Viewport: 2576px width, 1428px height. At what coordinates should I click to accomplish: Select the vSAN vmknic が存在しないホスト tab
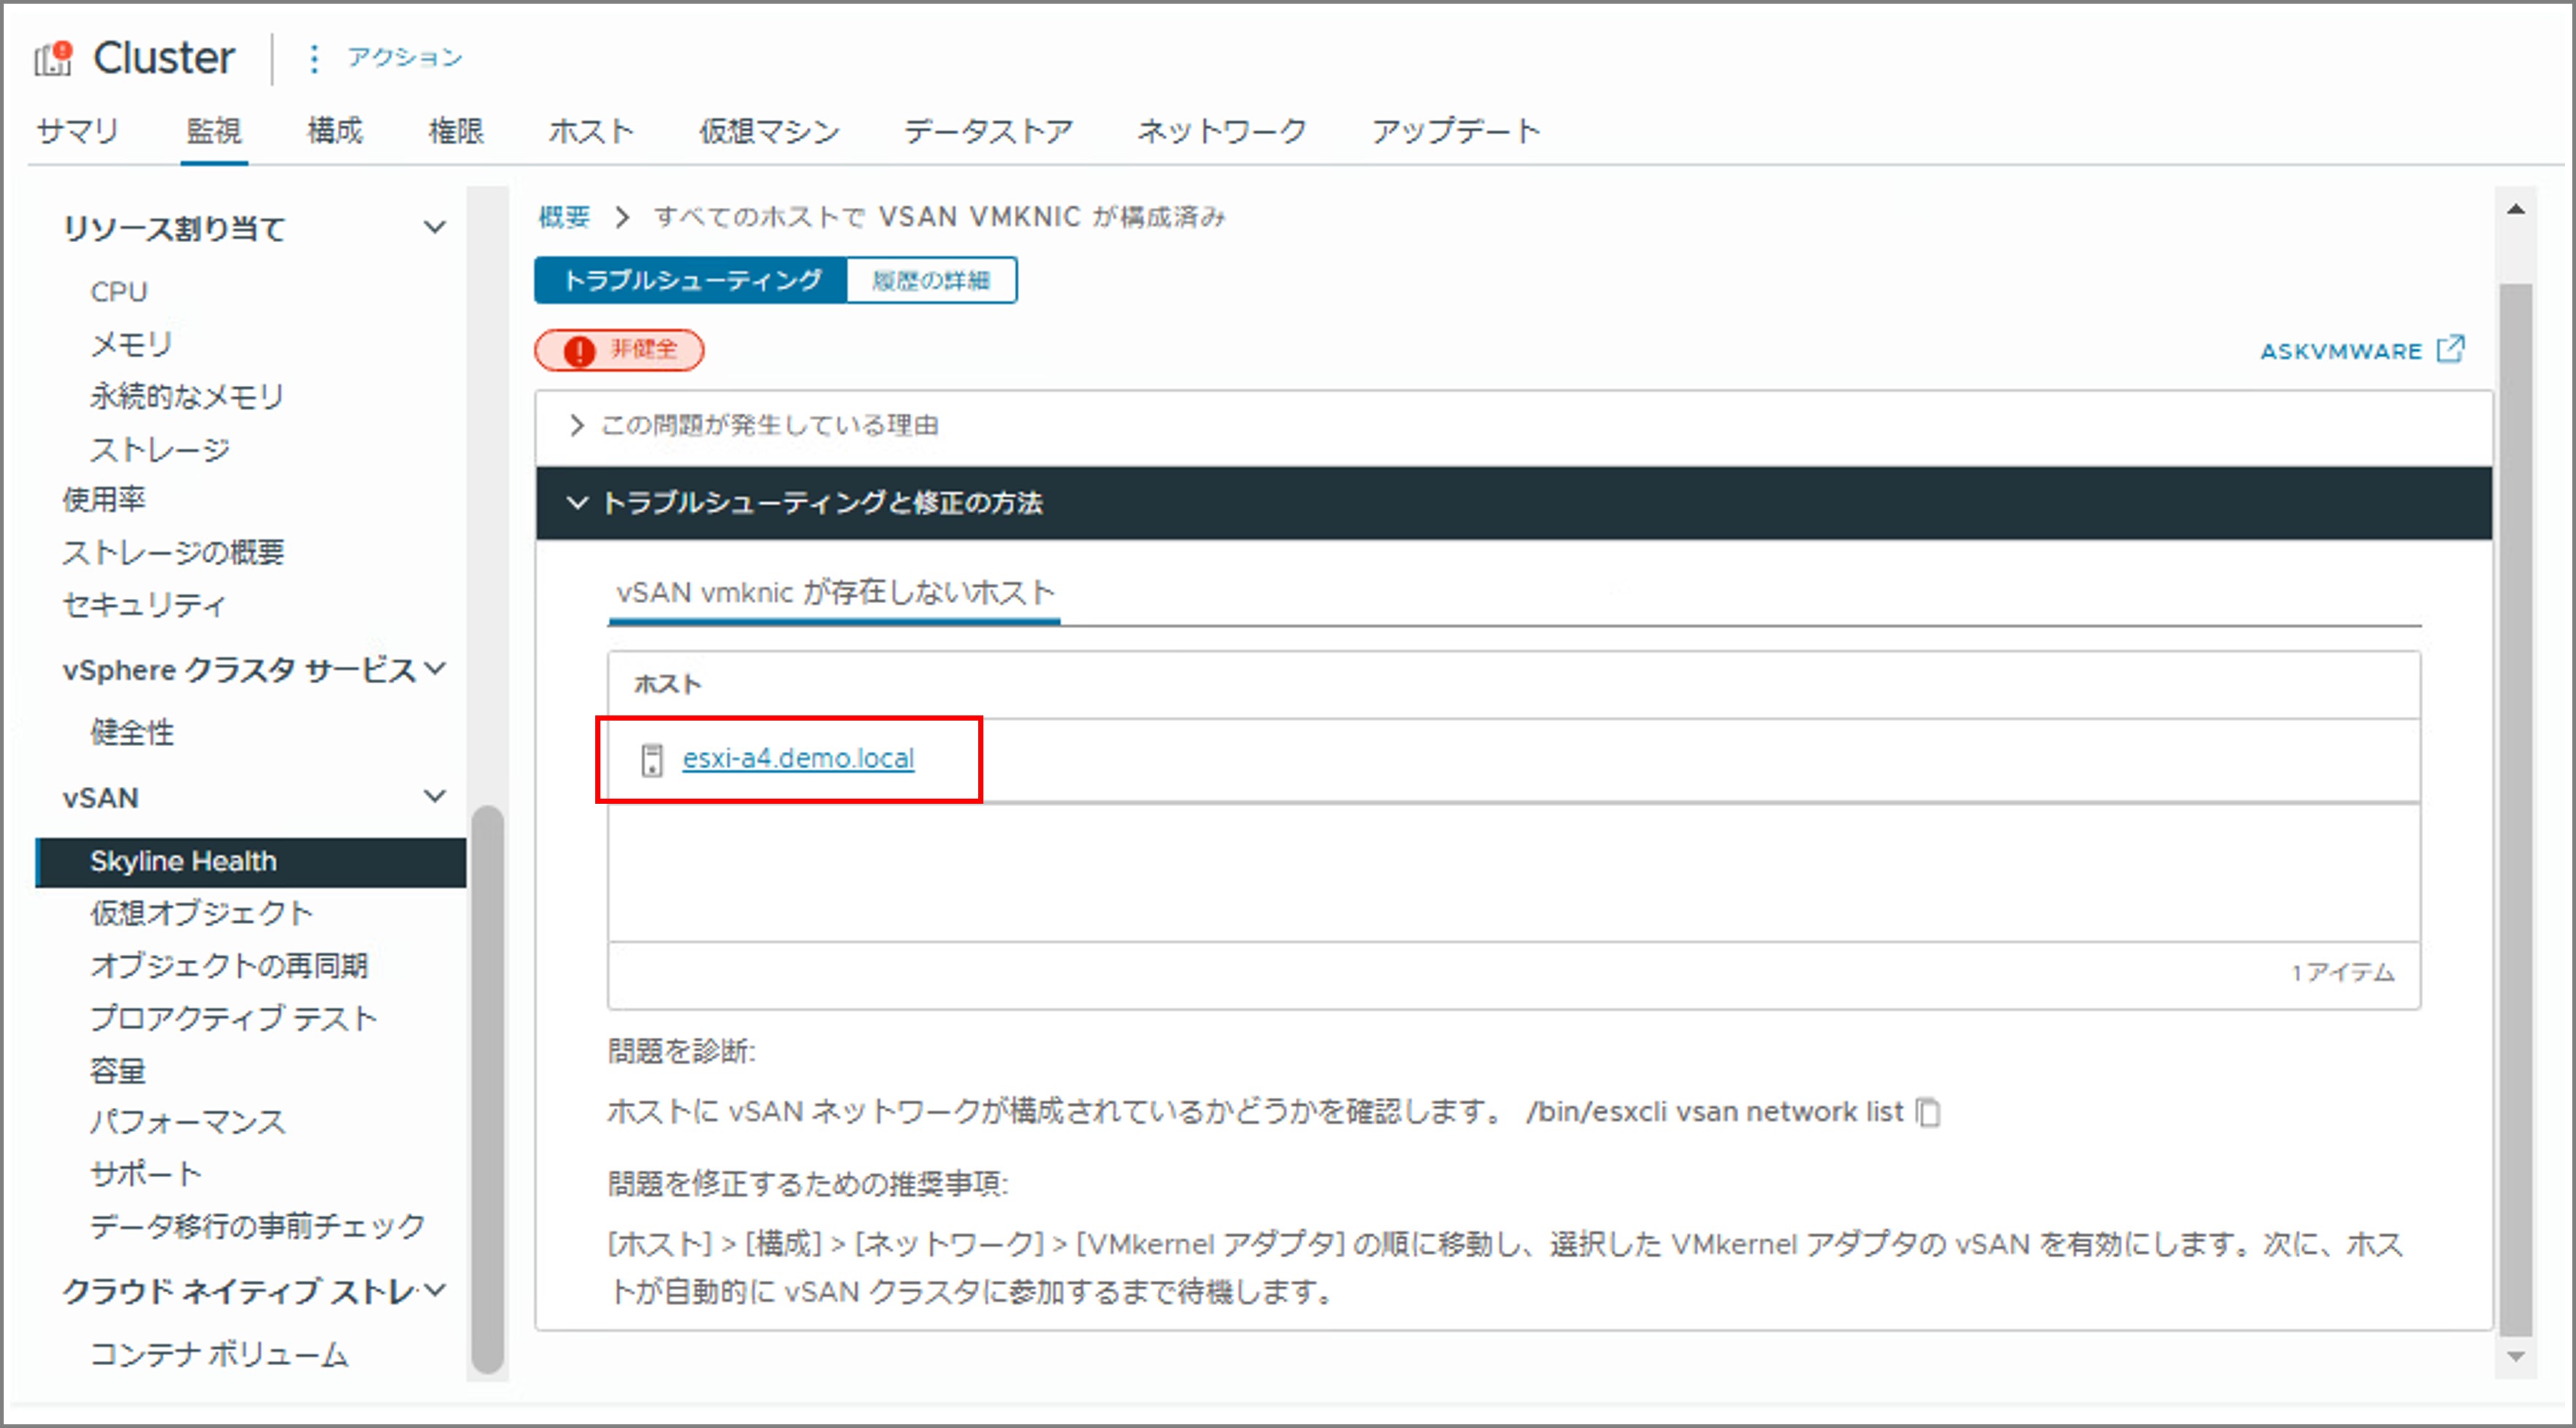[835, 593]
